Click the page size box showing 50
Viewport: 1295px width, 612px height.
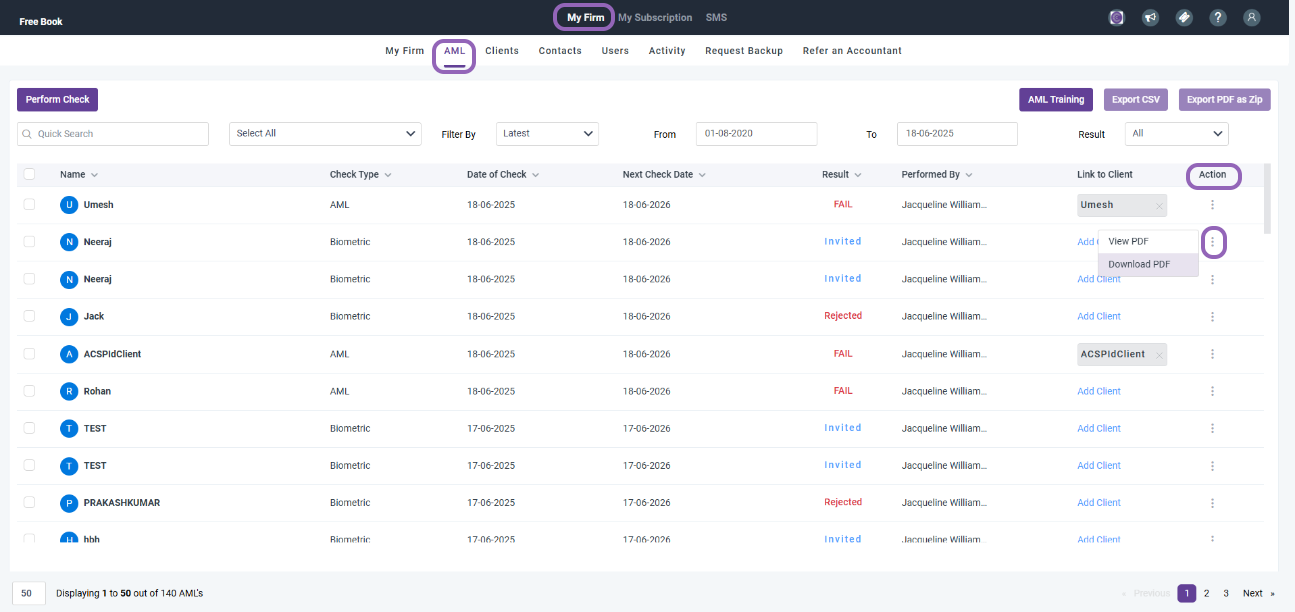tap(27, 594)
